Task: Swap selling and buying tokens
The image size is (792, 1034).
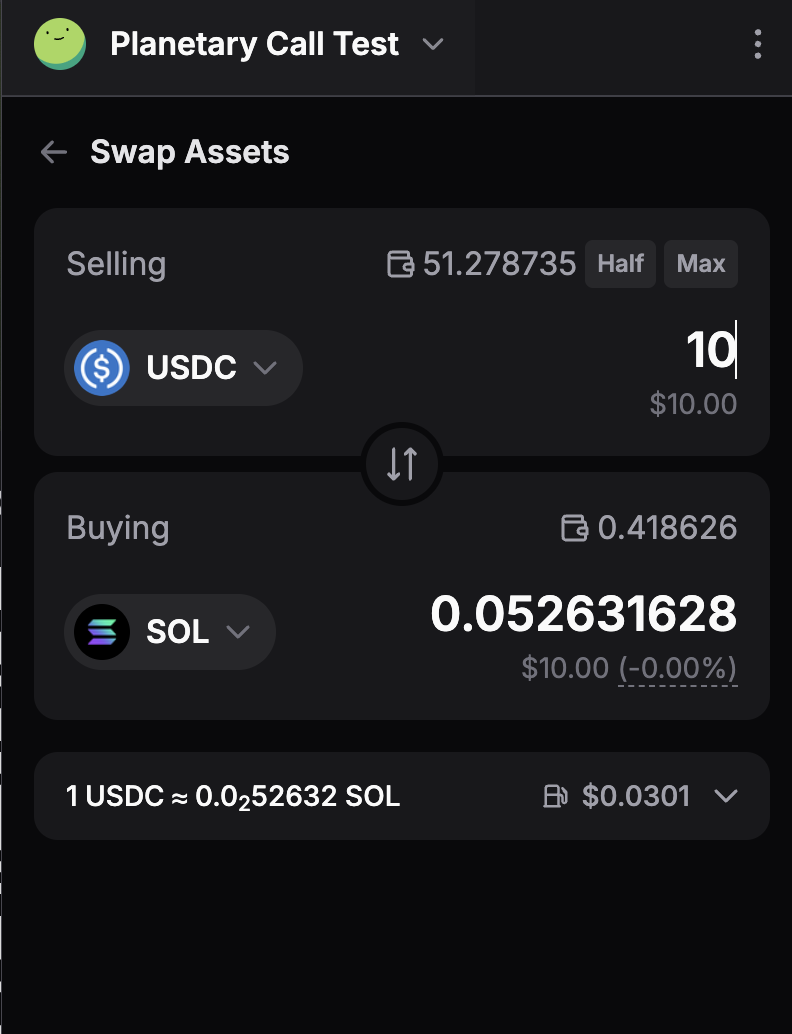Action: coord(402,464)
